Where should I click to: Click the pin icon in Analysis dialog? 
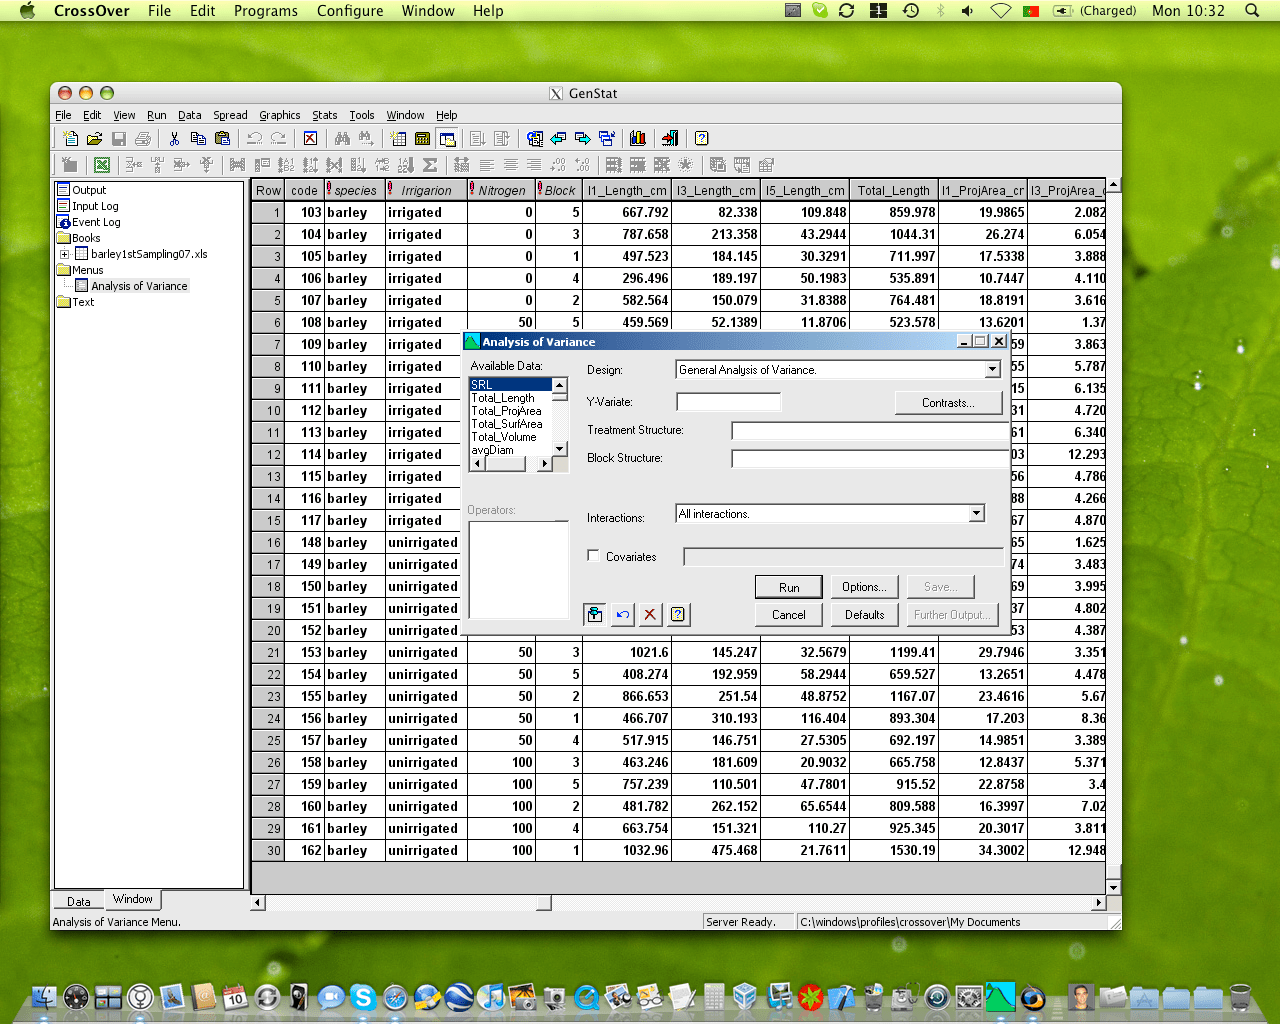click(x=595, y=614)
